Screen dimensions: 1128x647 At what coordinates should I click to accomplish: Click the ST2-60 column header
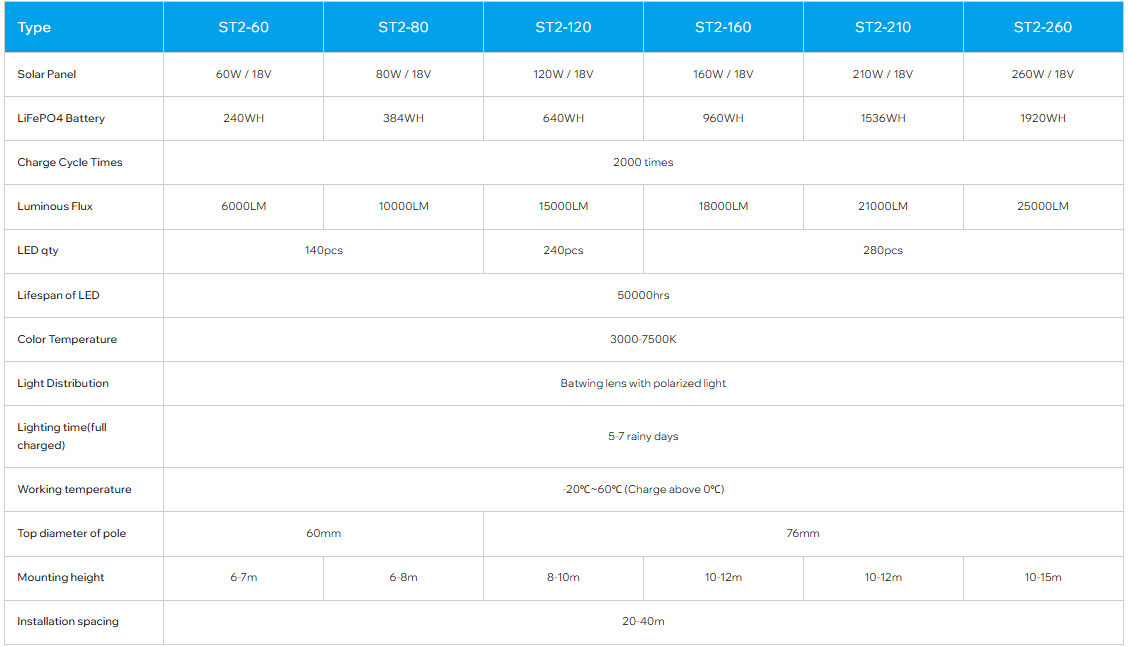click(x=243, y=27)
